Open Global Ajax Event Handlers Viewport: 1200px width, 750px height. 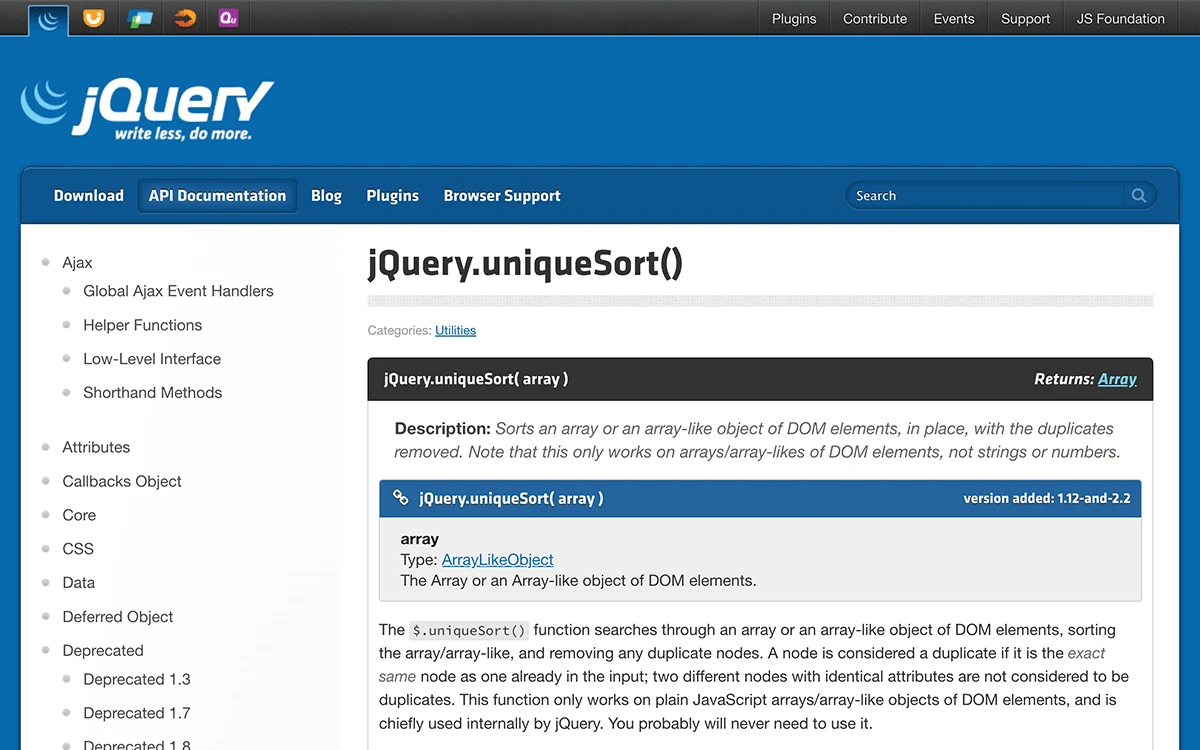pyautogui.click(x=178, y=291)
